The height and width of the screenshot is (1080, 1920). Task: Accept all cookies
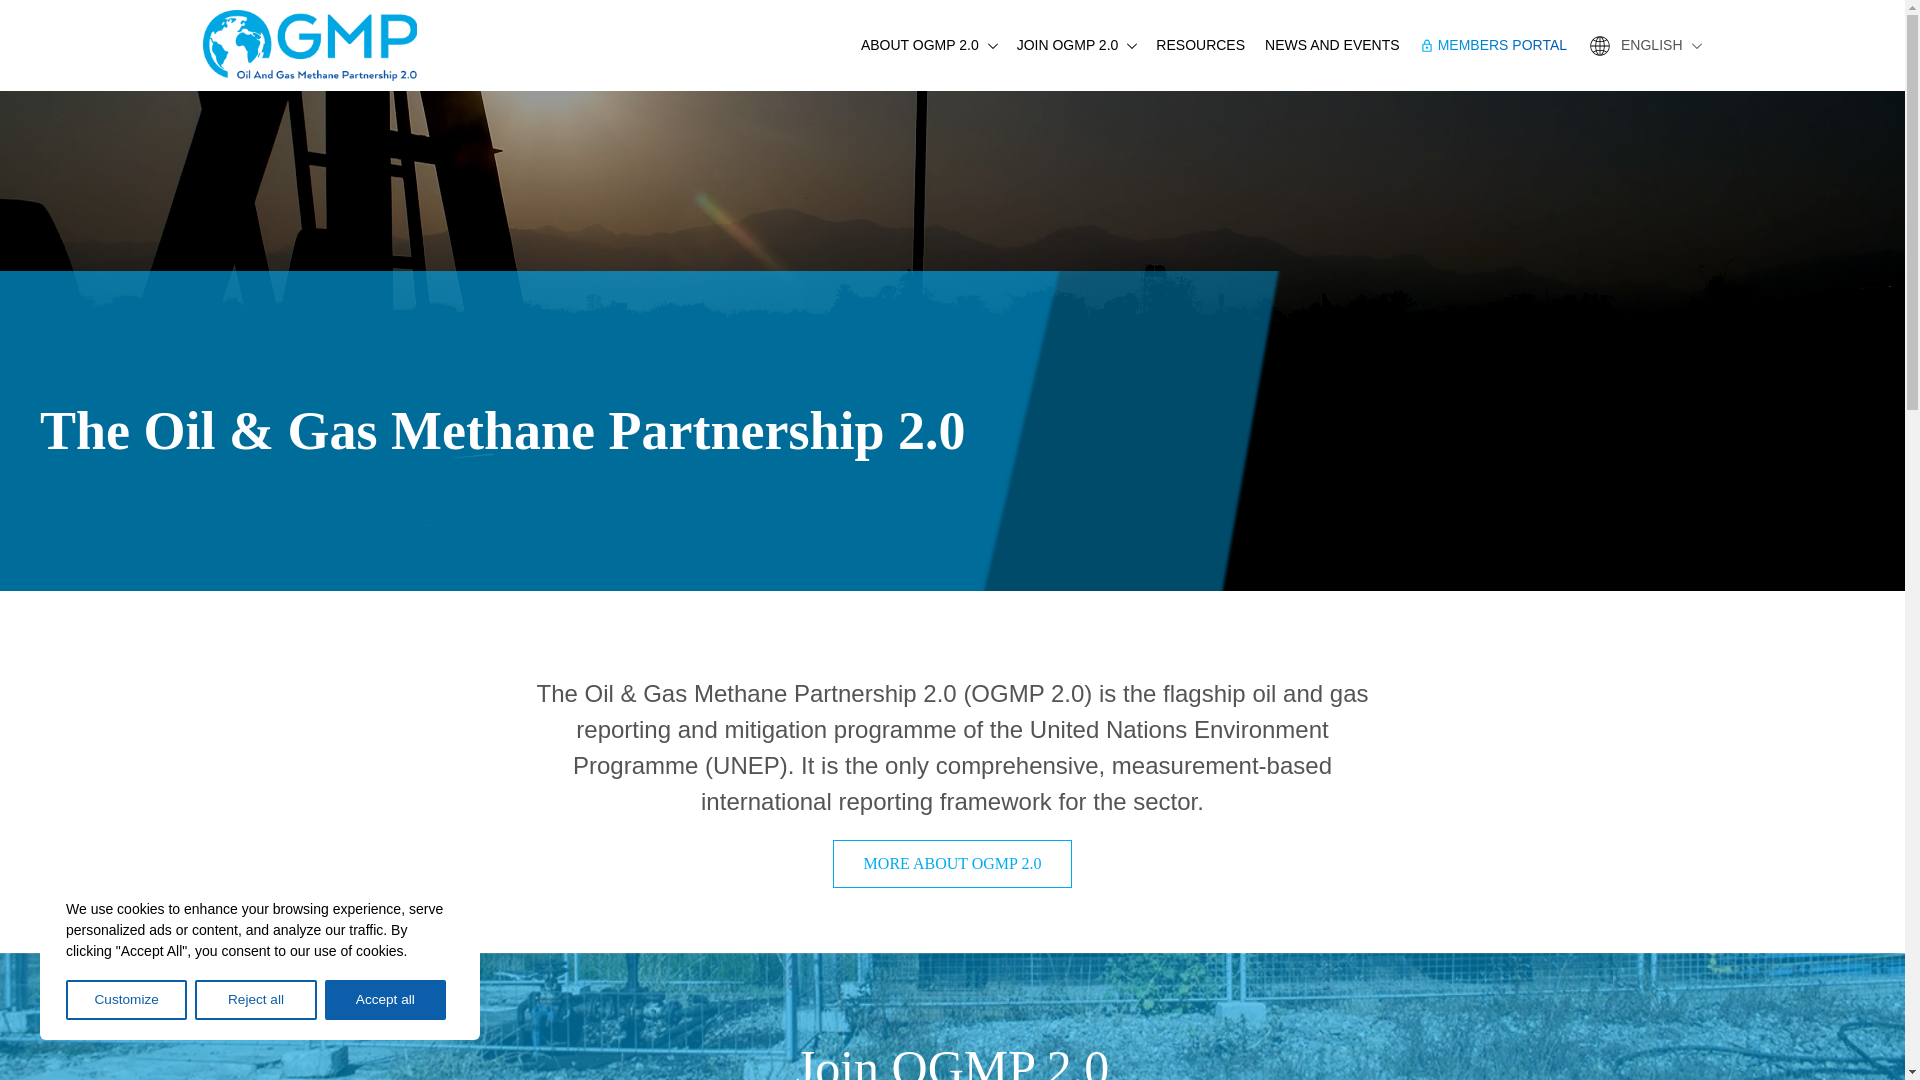385,1000
